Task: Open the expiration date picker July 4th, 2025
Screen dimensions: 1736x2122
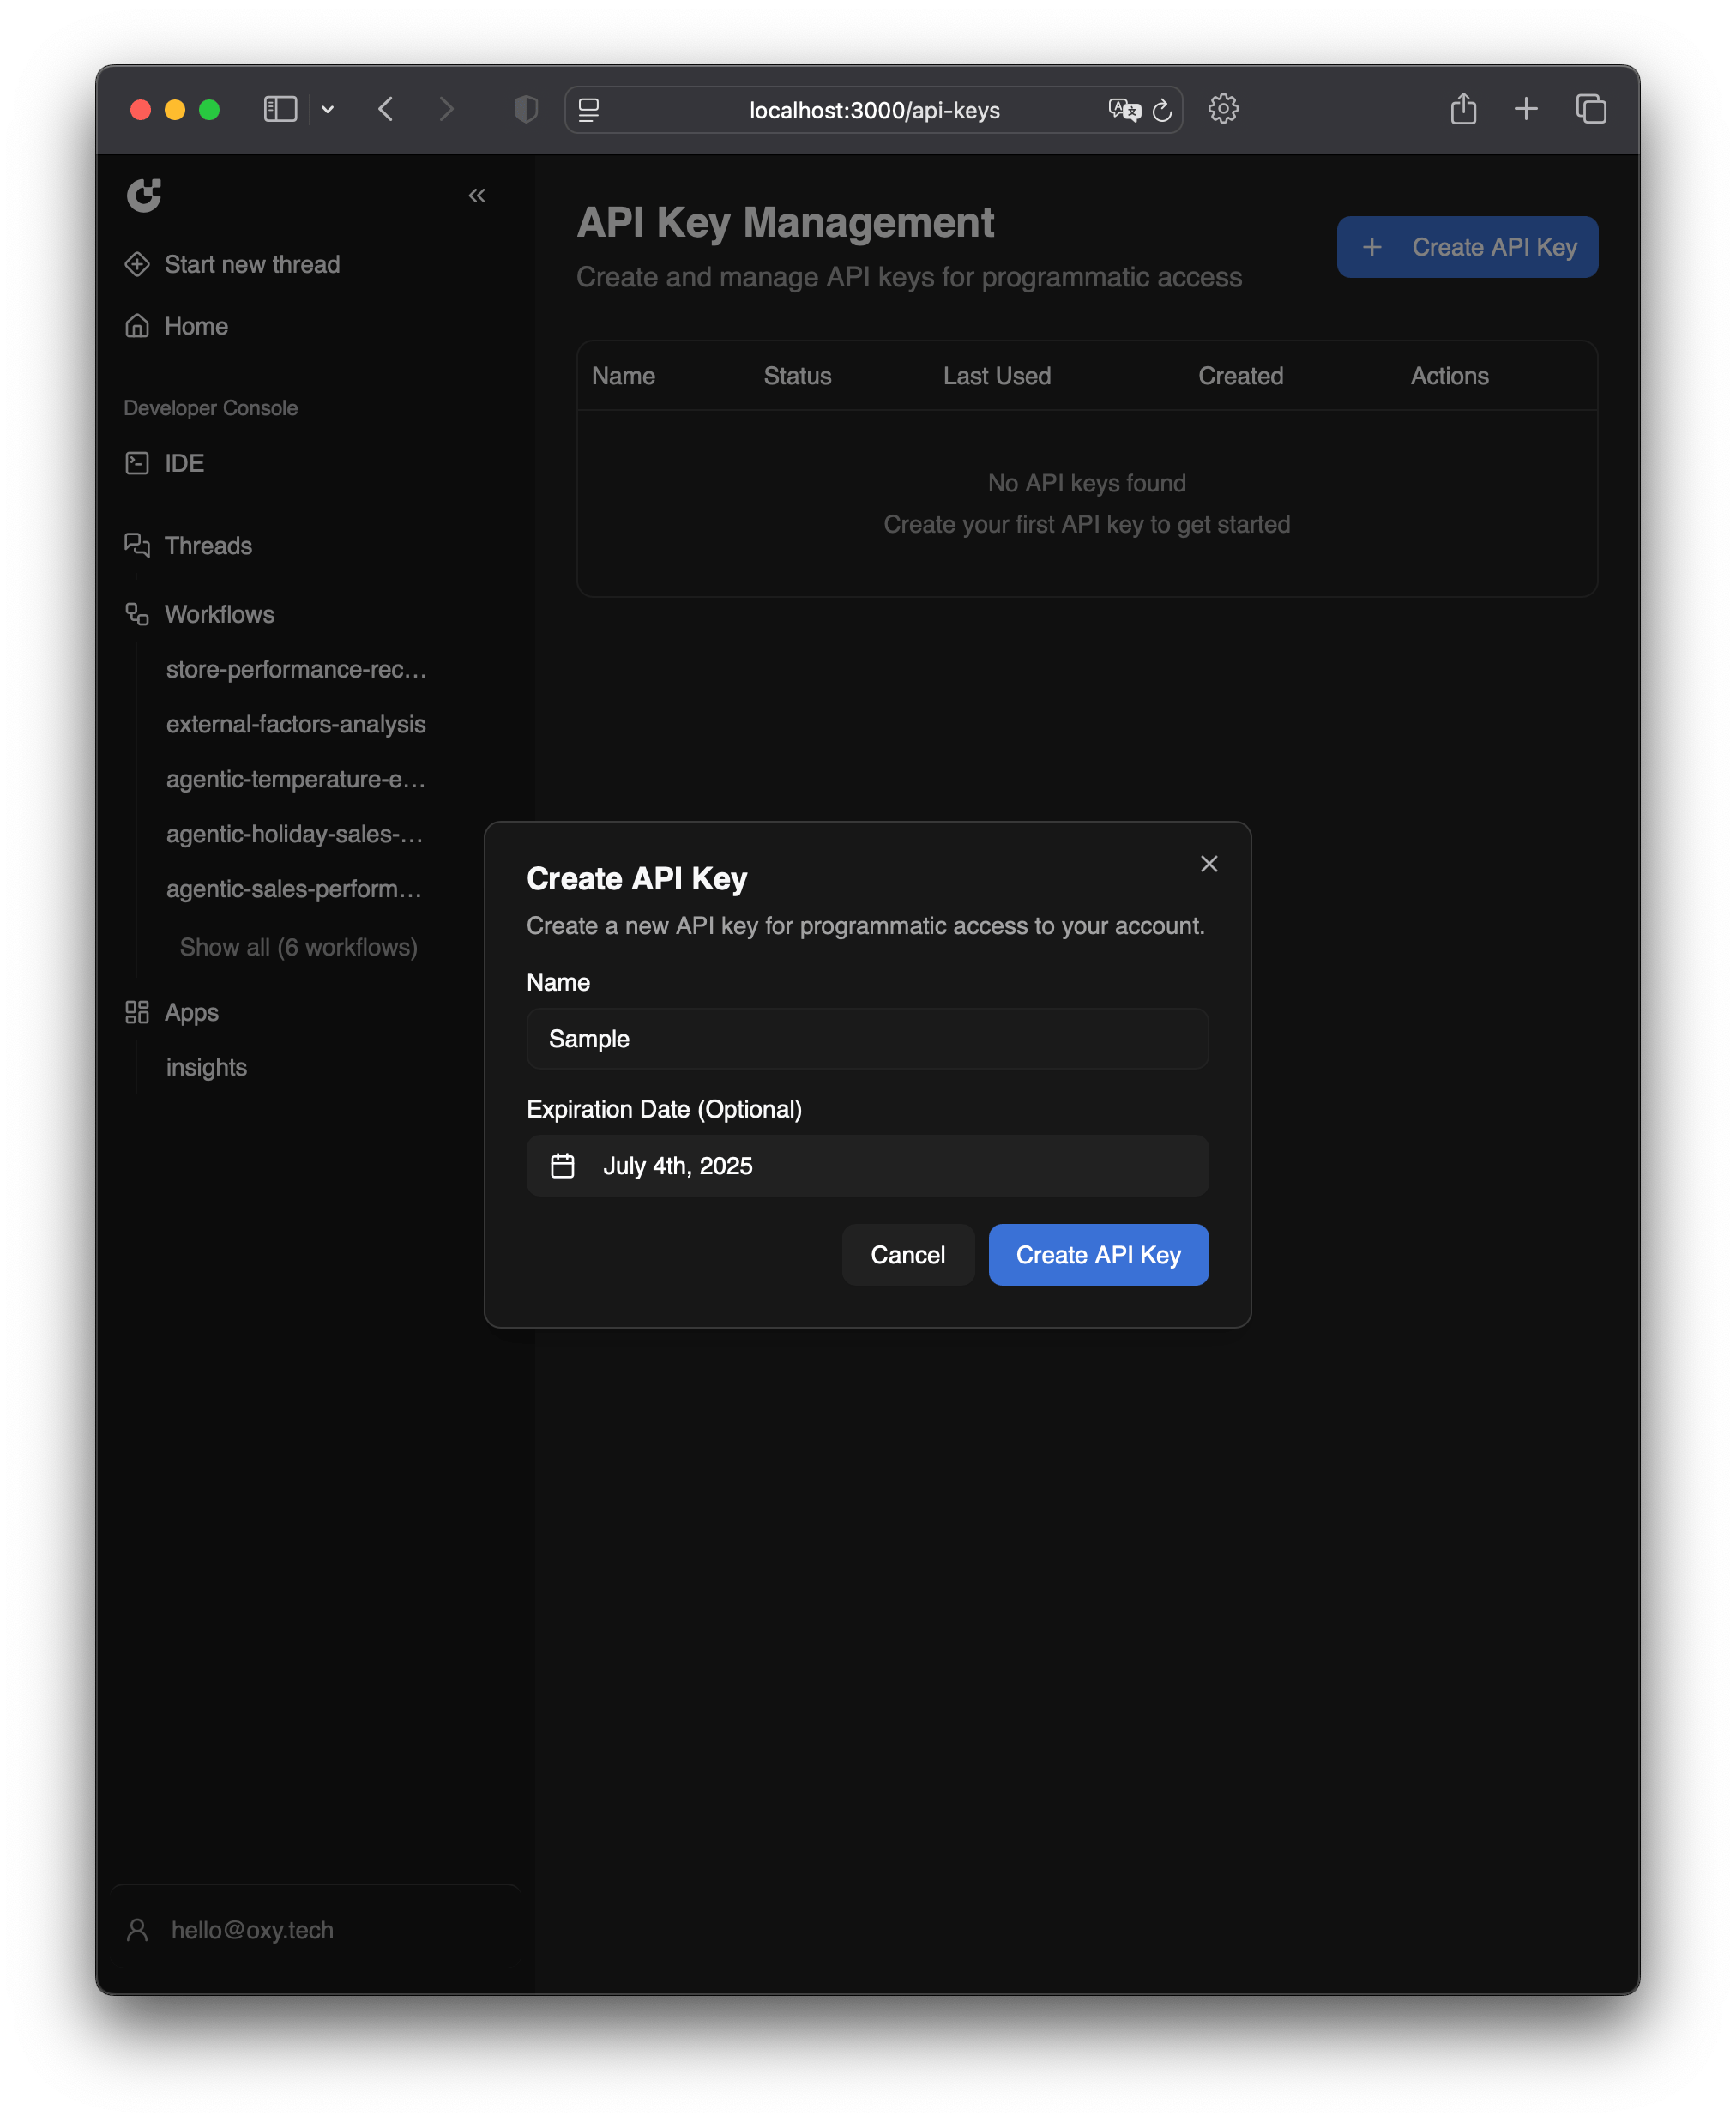Action: (867, 1165)
